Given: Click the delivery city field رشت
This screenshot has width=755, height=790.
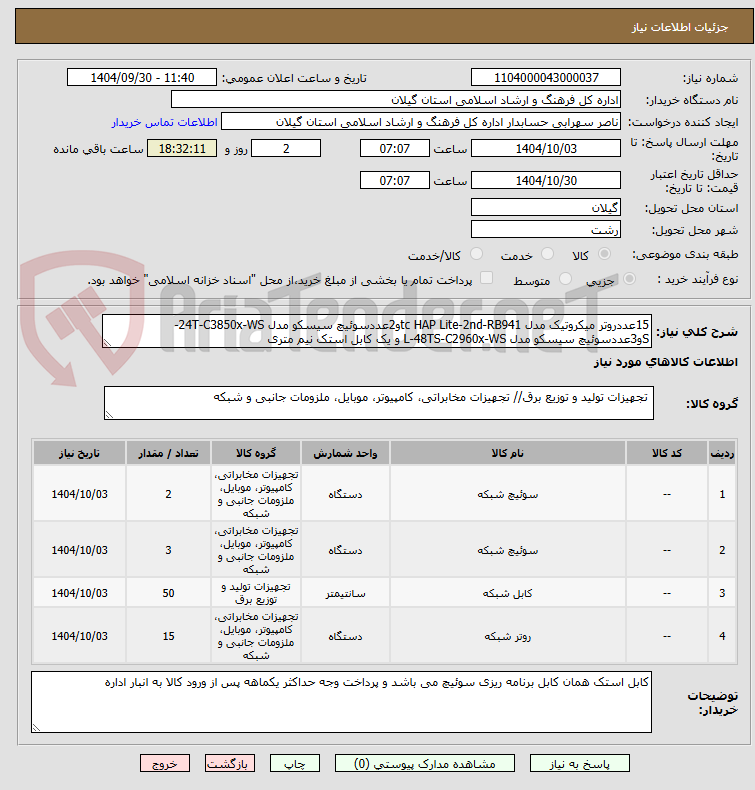Looking at the screenshot, I should (x=546, y=229).
